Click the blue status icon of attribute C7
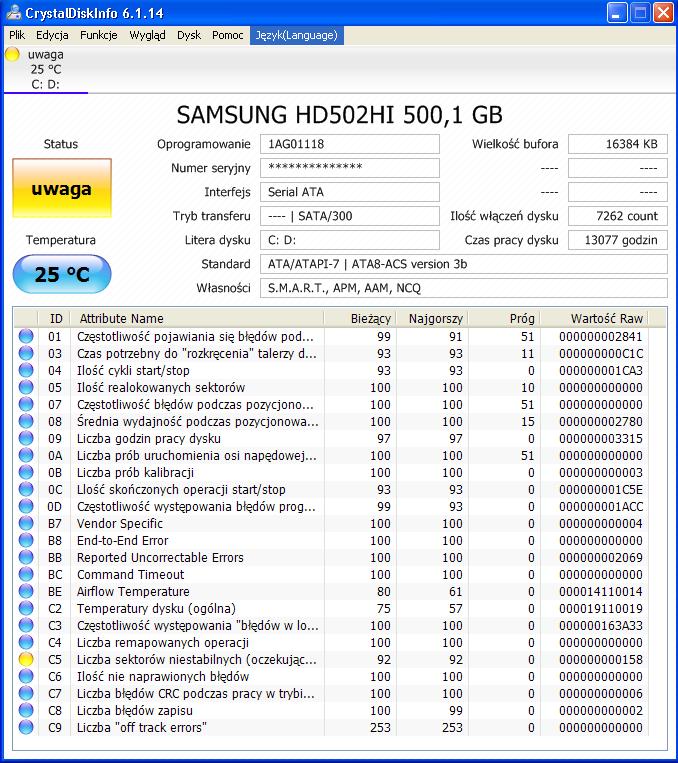Screen dimensions: 678x763 pyautogui.click(x=26, y=693)
